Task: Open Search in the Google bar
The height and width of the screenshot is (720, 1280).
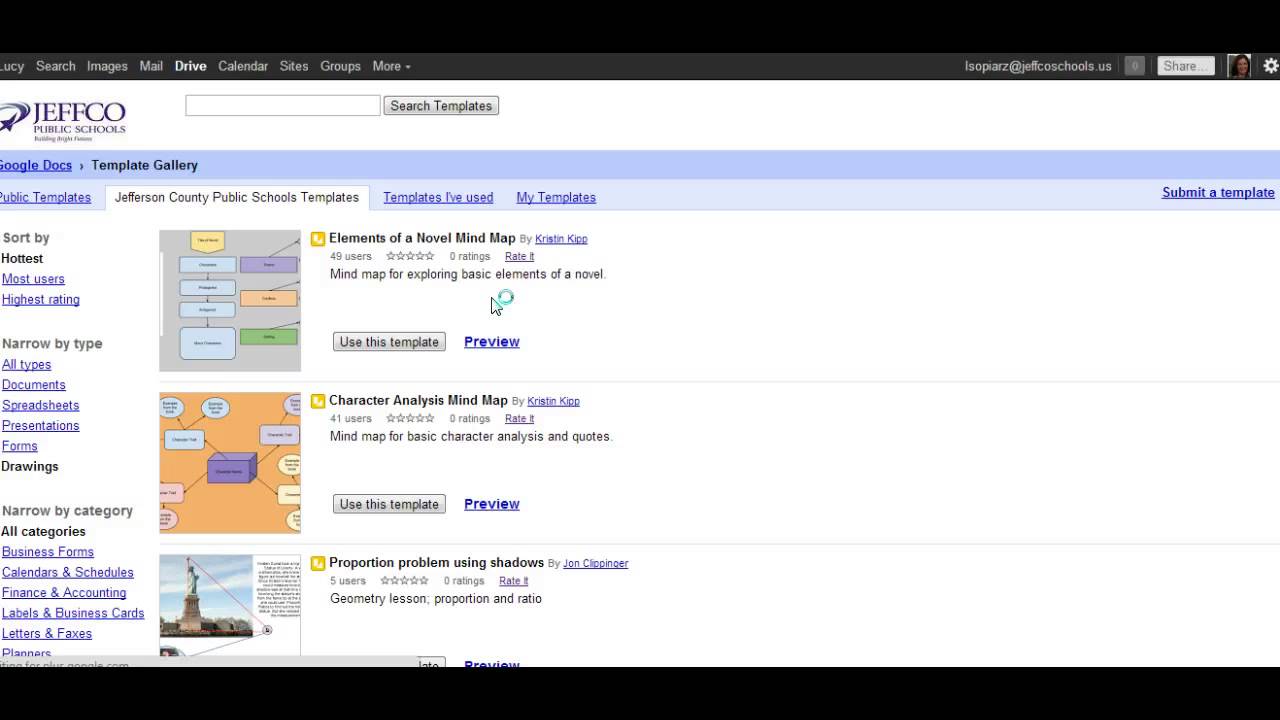Action: [x=56, y=66]
